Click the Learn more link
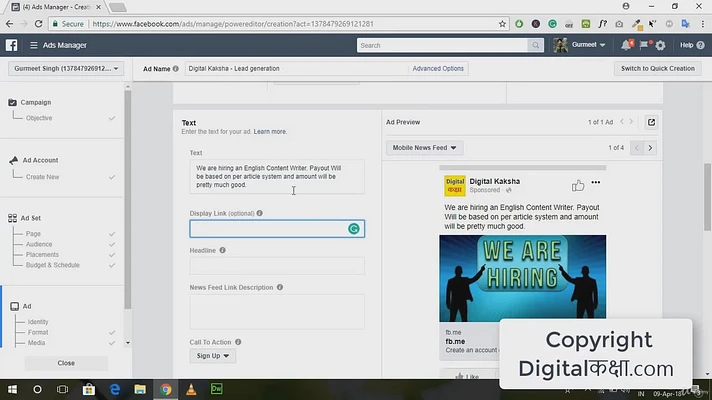712x400 pixels. pos(270,132)
